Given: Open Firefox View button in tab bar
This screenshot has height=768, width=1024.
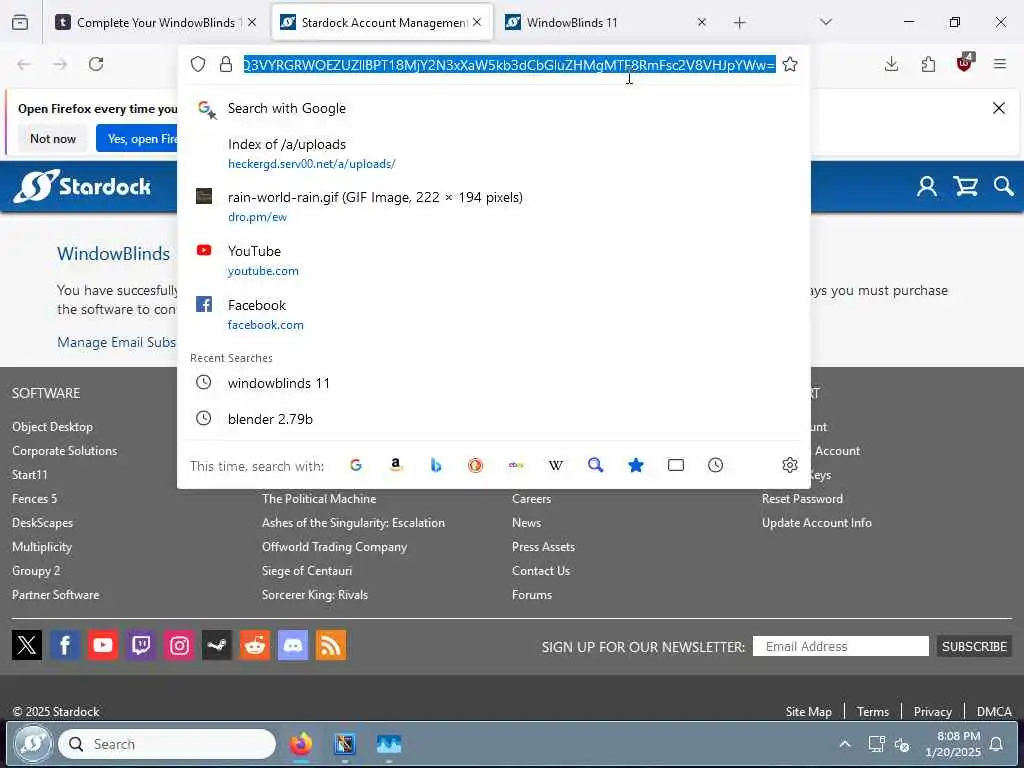Looking at the screenshot, I should tap(20, 22).
